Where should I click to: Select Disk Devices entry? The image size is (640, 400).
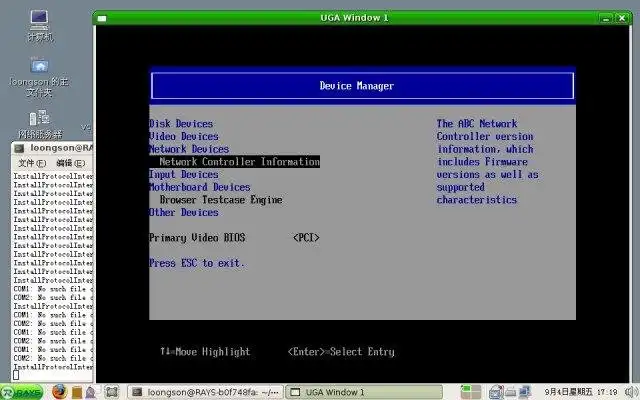[181, 124]
